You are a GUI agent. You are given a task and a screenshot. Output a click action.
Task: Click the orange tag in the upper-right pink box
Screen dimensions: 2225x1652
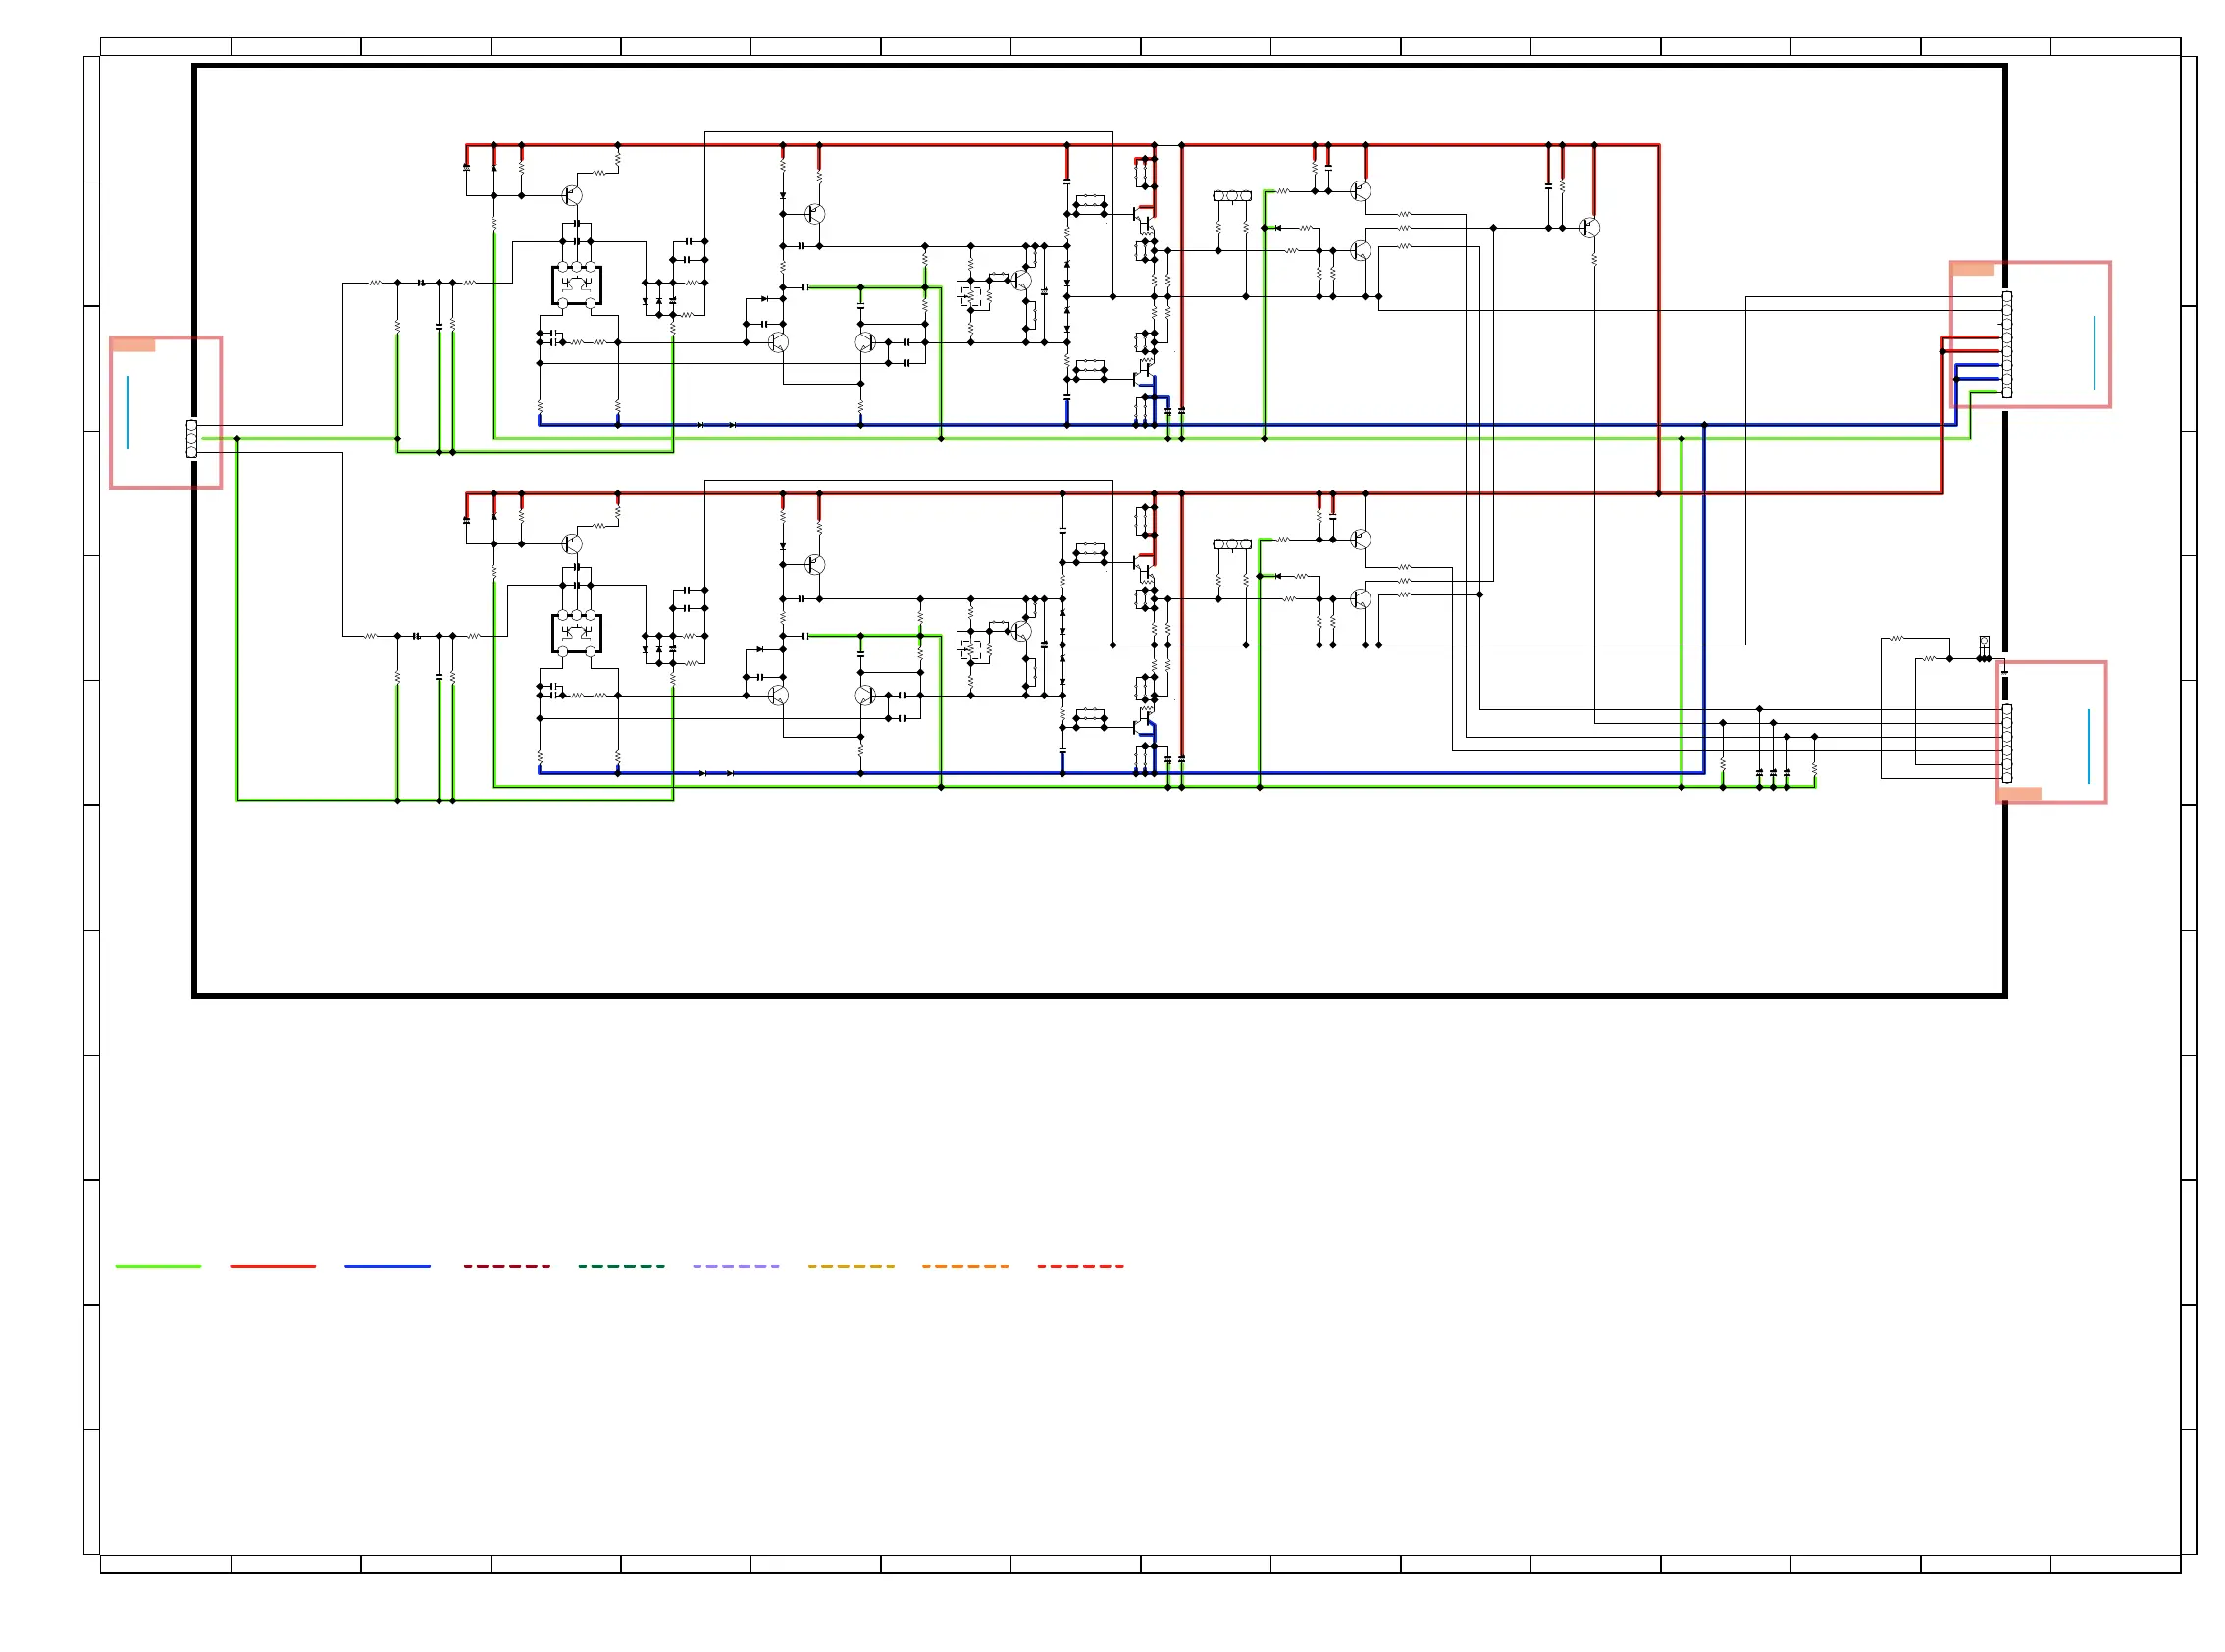tap(1972, 269)
